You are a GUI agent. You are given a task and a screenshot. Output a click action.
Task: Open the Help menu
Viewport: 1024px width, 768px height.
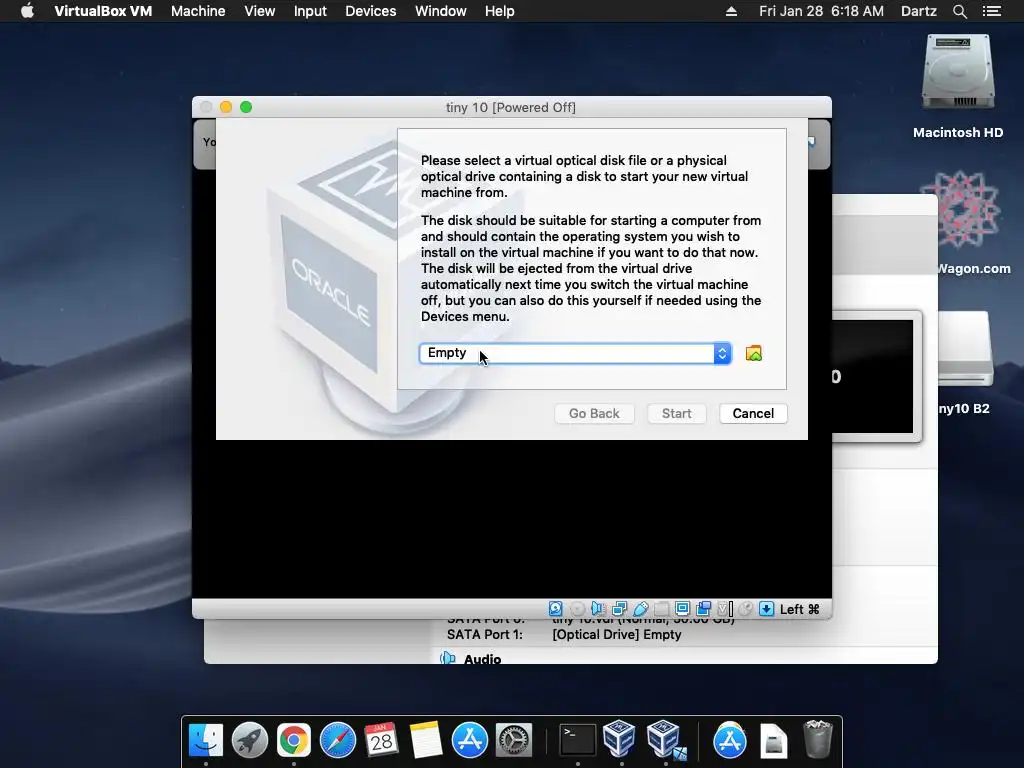tap(500, 11)
